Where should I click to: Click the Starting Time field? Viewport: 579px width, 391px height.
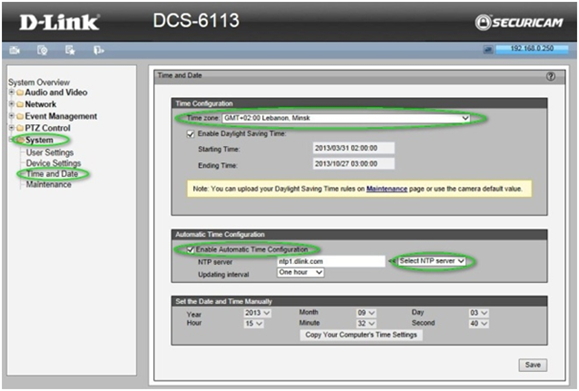(x=353, y=148)
